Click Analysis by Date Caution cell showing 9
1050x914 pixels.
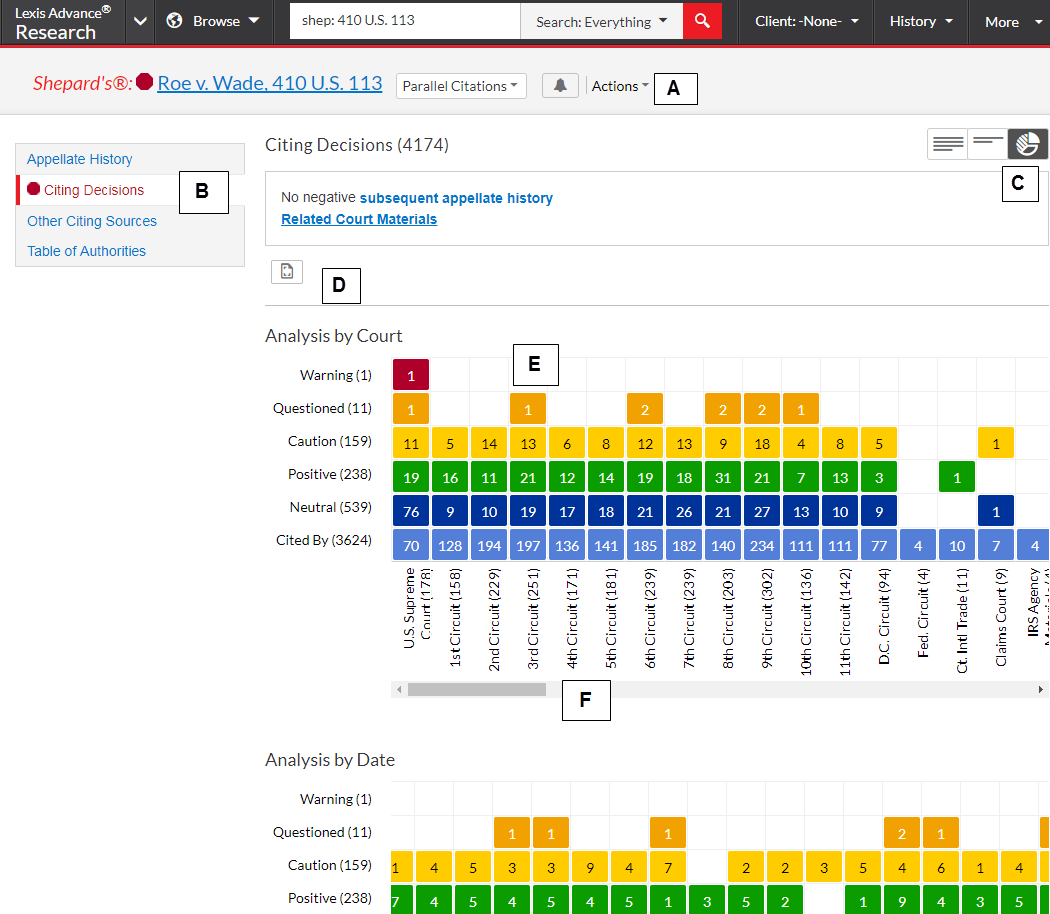point(590,868)
